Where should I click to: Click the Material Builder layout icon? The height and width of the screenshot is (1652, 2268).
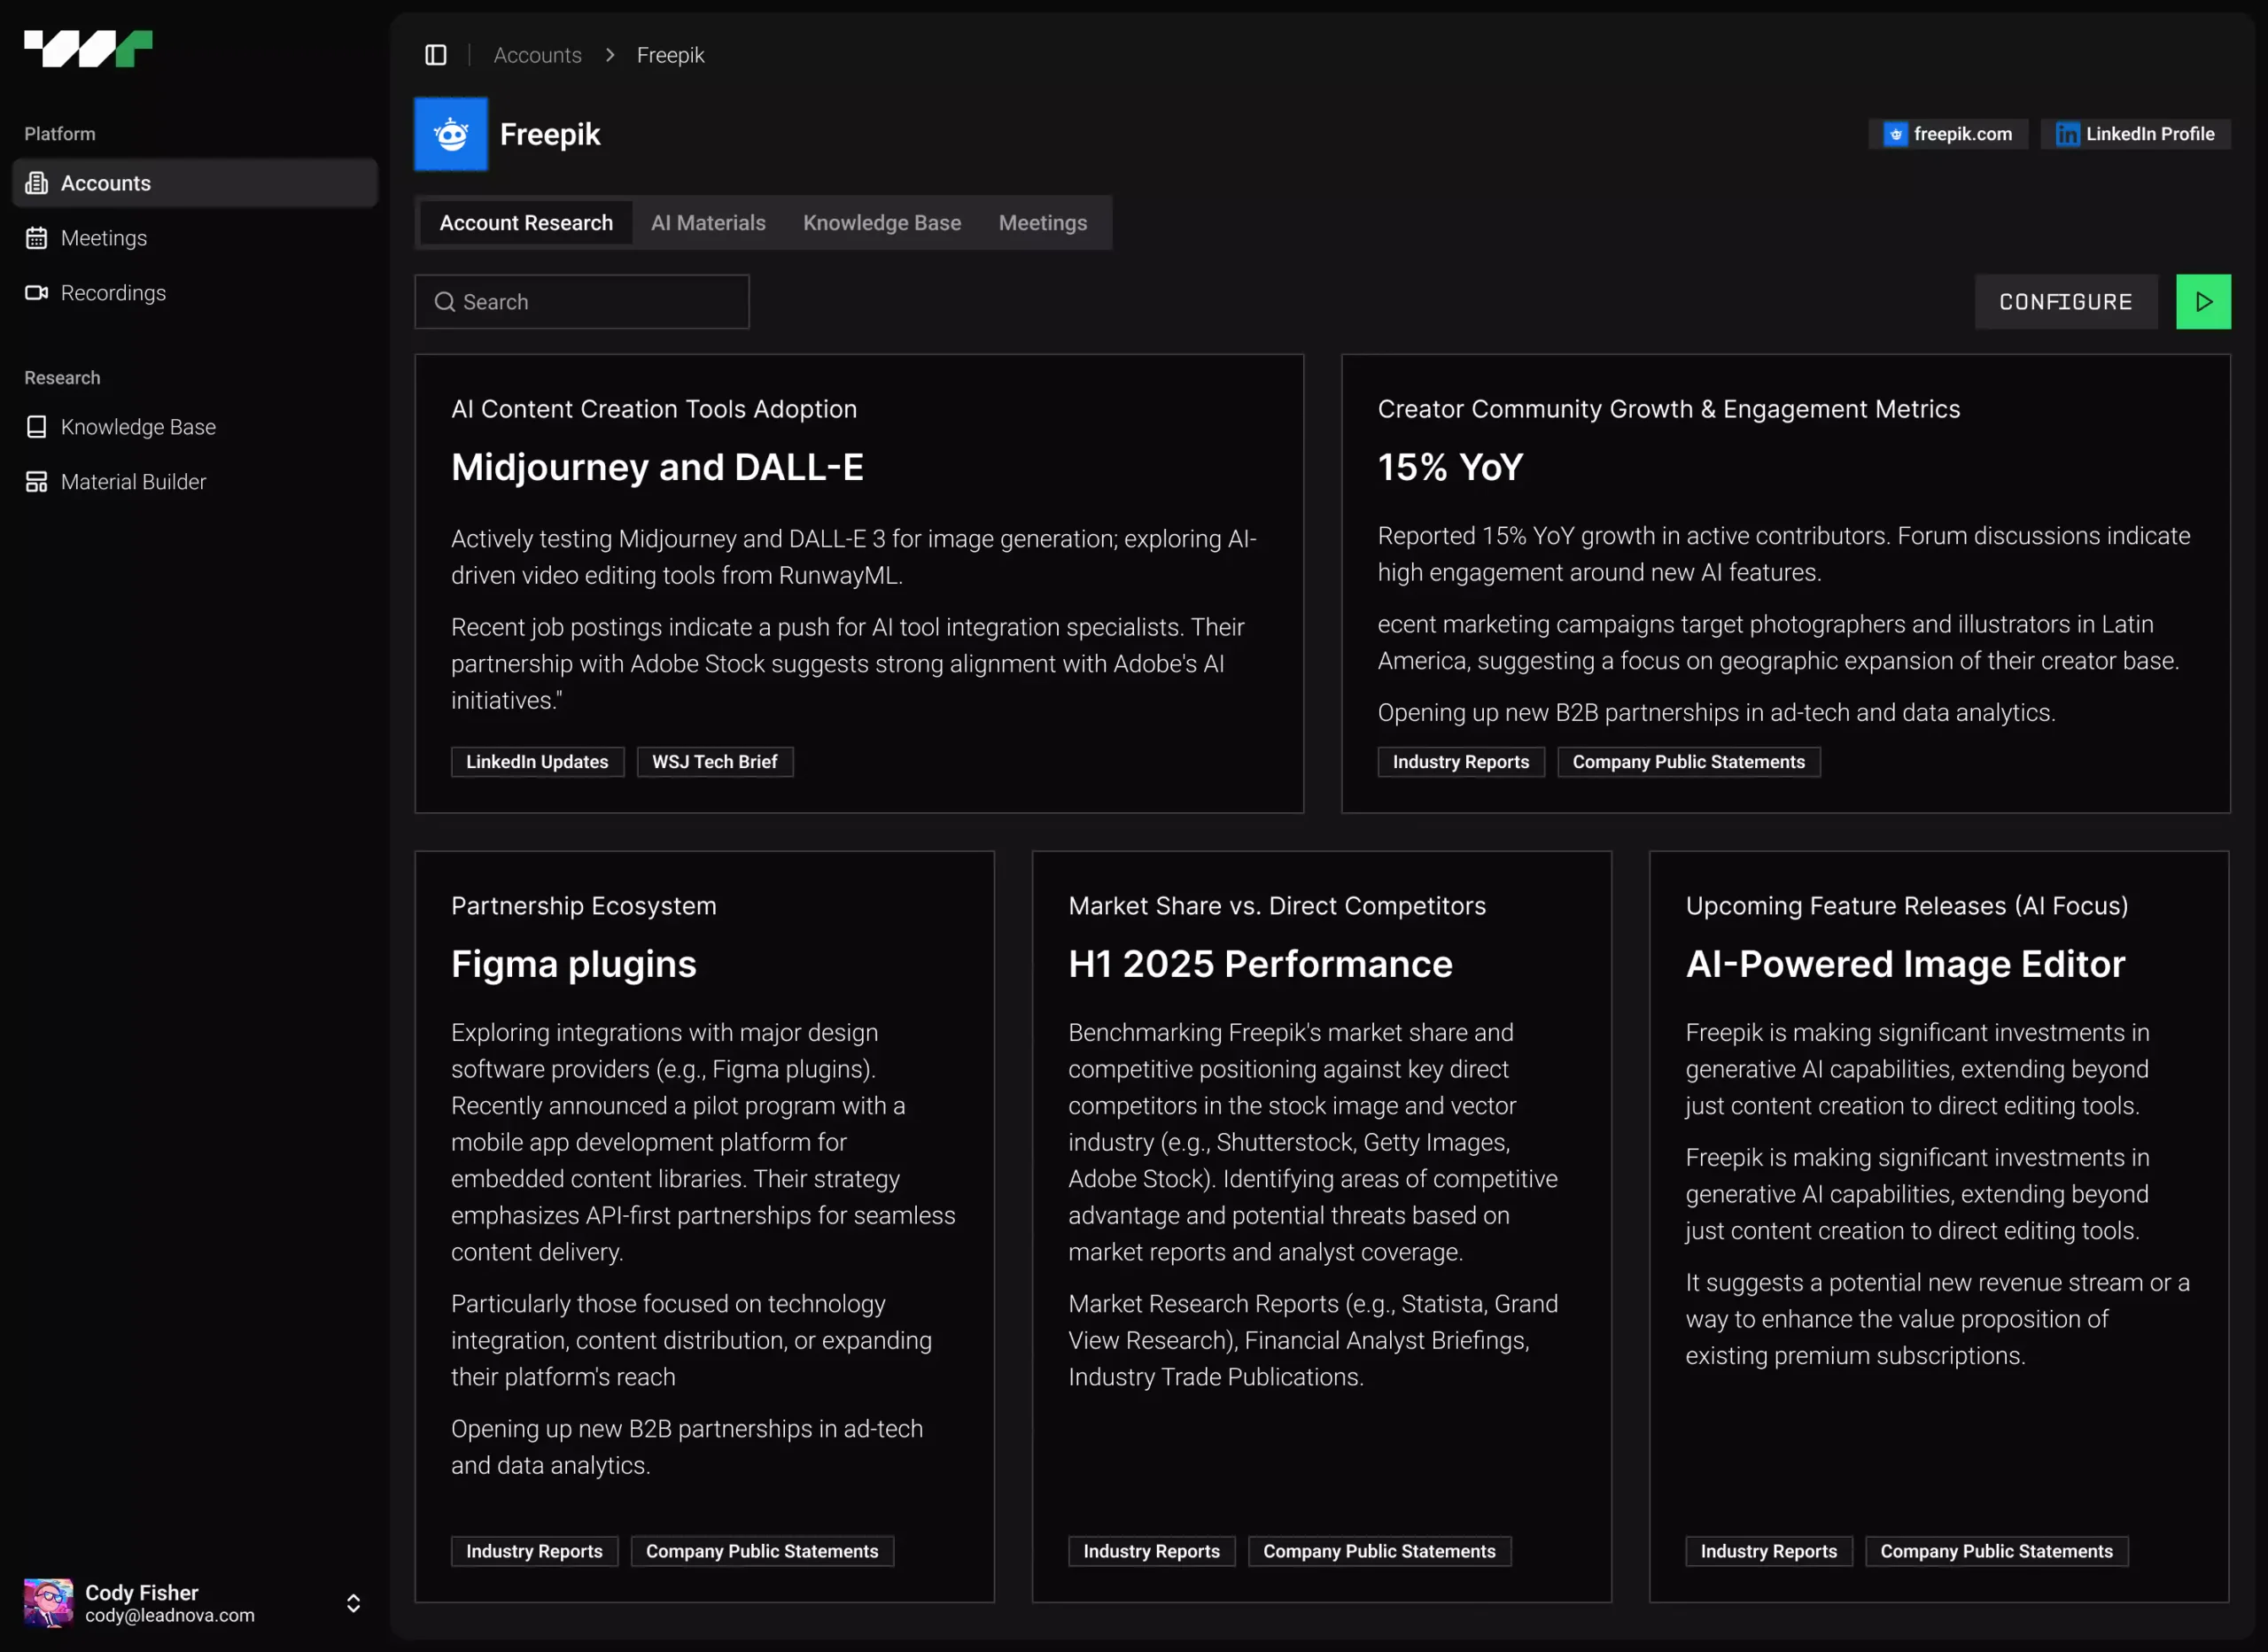click(x=37, y=482)
